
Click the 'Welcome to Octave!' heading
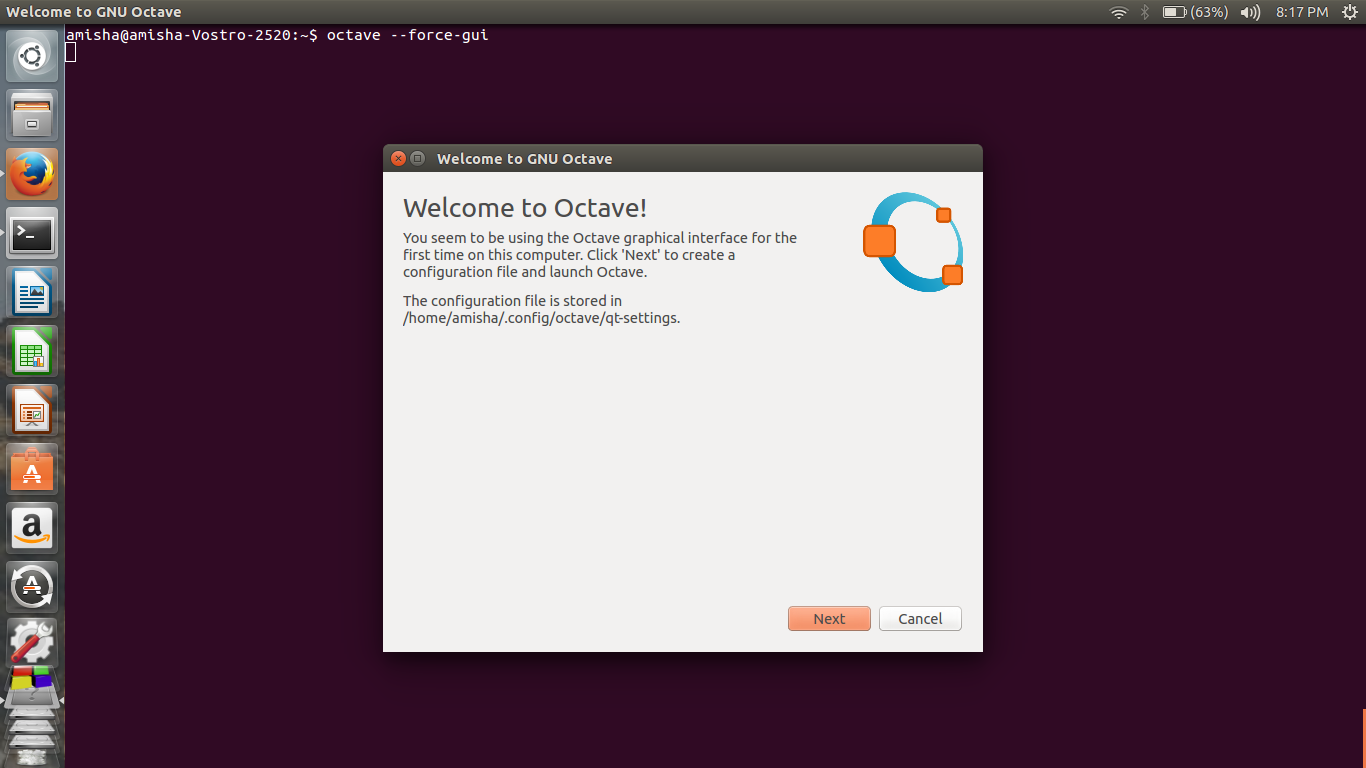tap(525, 208)
